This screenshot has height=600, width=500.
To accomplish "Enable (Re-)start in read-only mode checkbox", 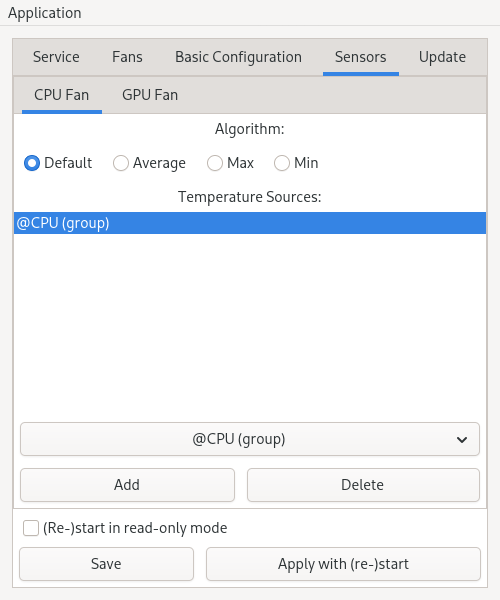I will click(x=31, y=528).
